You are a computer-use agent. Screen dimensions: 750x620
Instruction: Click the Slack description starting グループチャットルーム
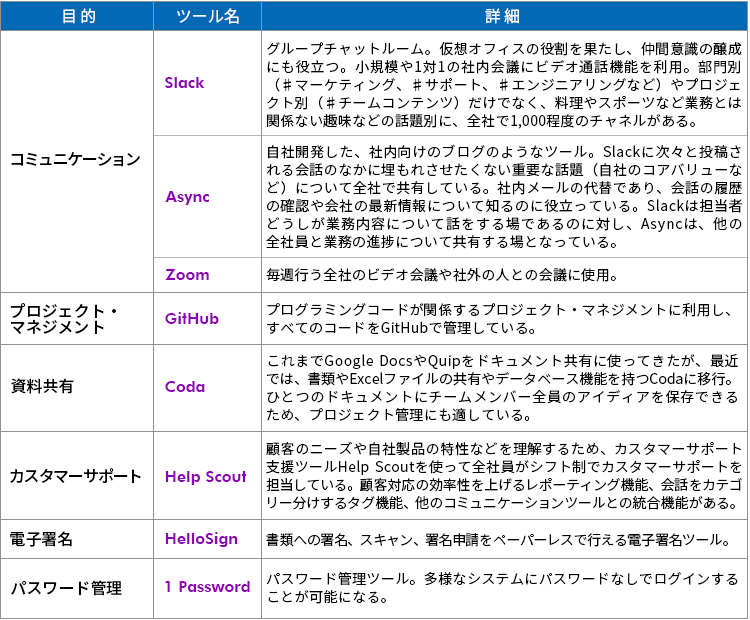click(504, 84)
